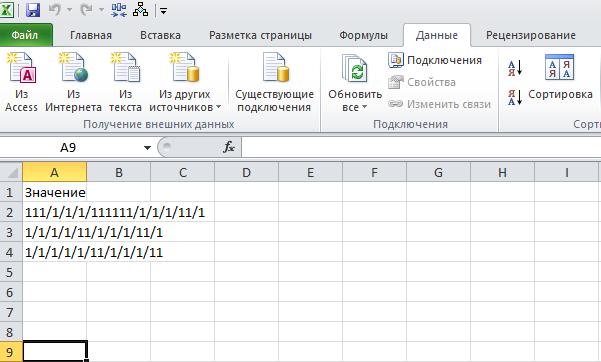Select cell with 111/1/1/1/111111/1/1/1/11/1
This screenshot has height=362, width=601.
click(x=55, y=212)
